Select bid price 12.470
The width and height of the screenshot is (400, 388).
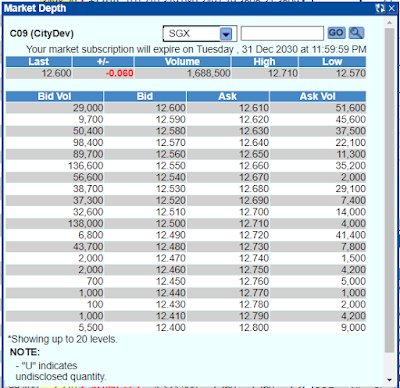coord(171,258)
